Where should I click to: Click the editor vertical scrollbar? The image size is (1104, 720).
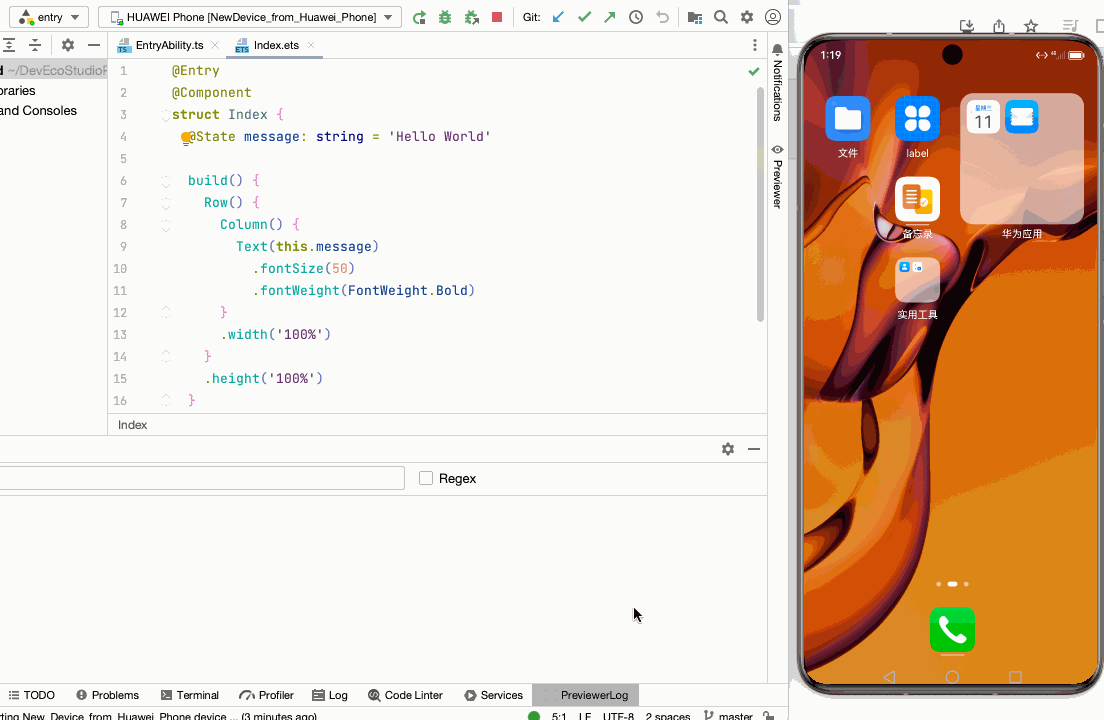(x=760, y=204)
